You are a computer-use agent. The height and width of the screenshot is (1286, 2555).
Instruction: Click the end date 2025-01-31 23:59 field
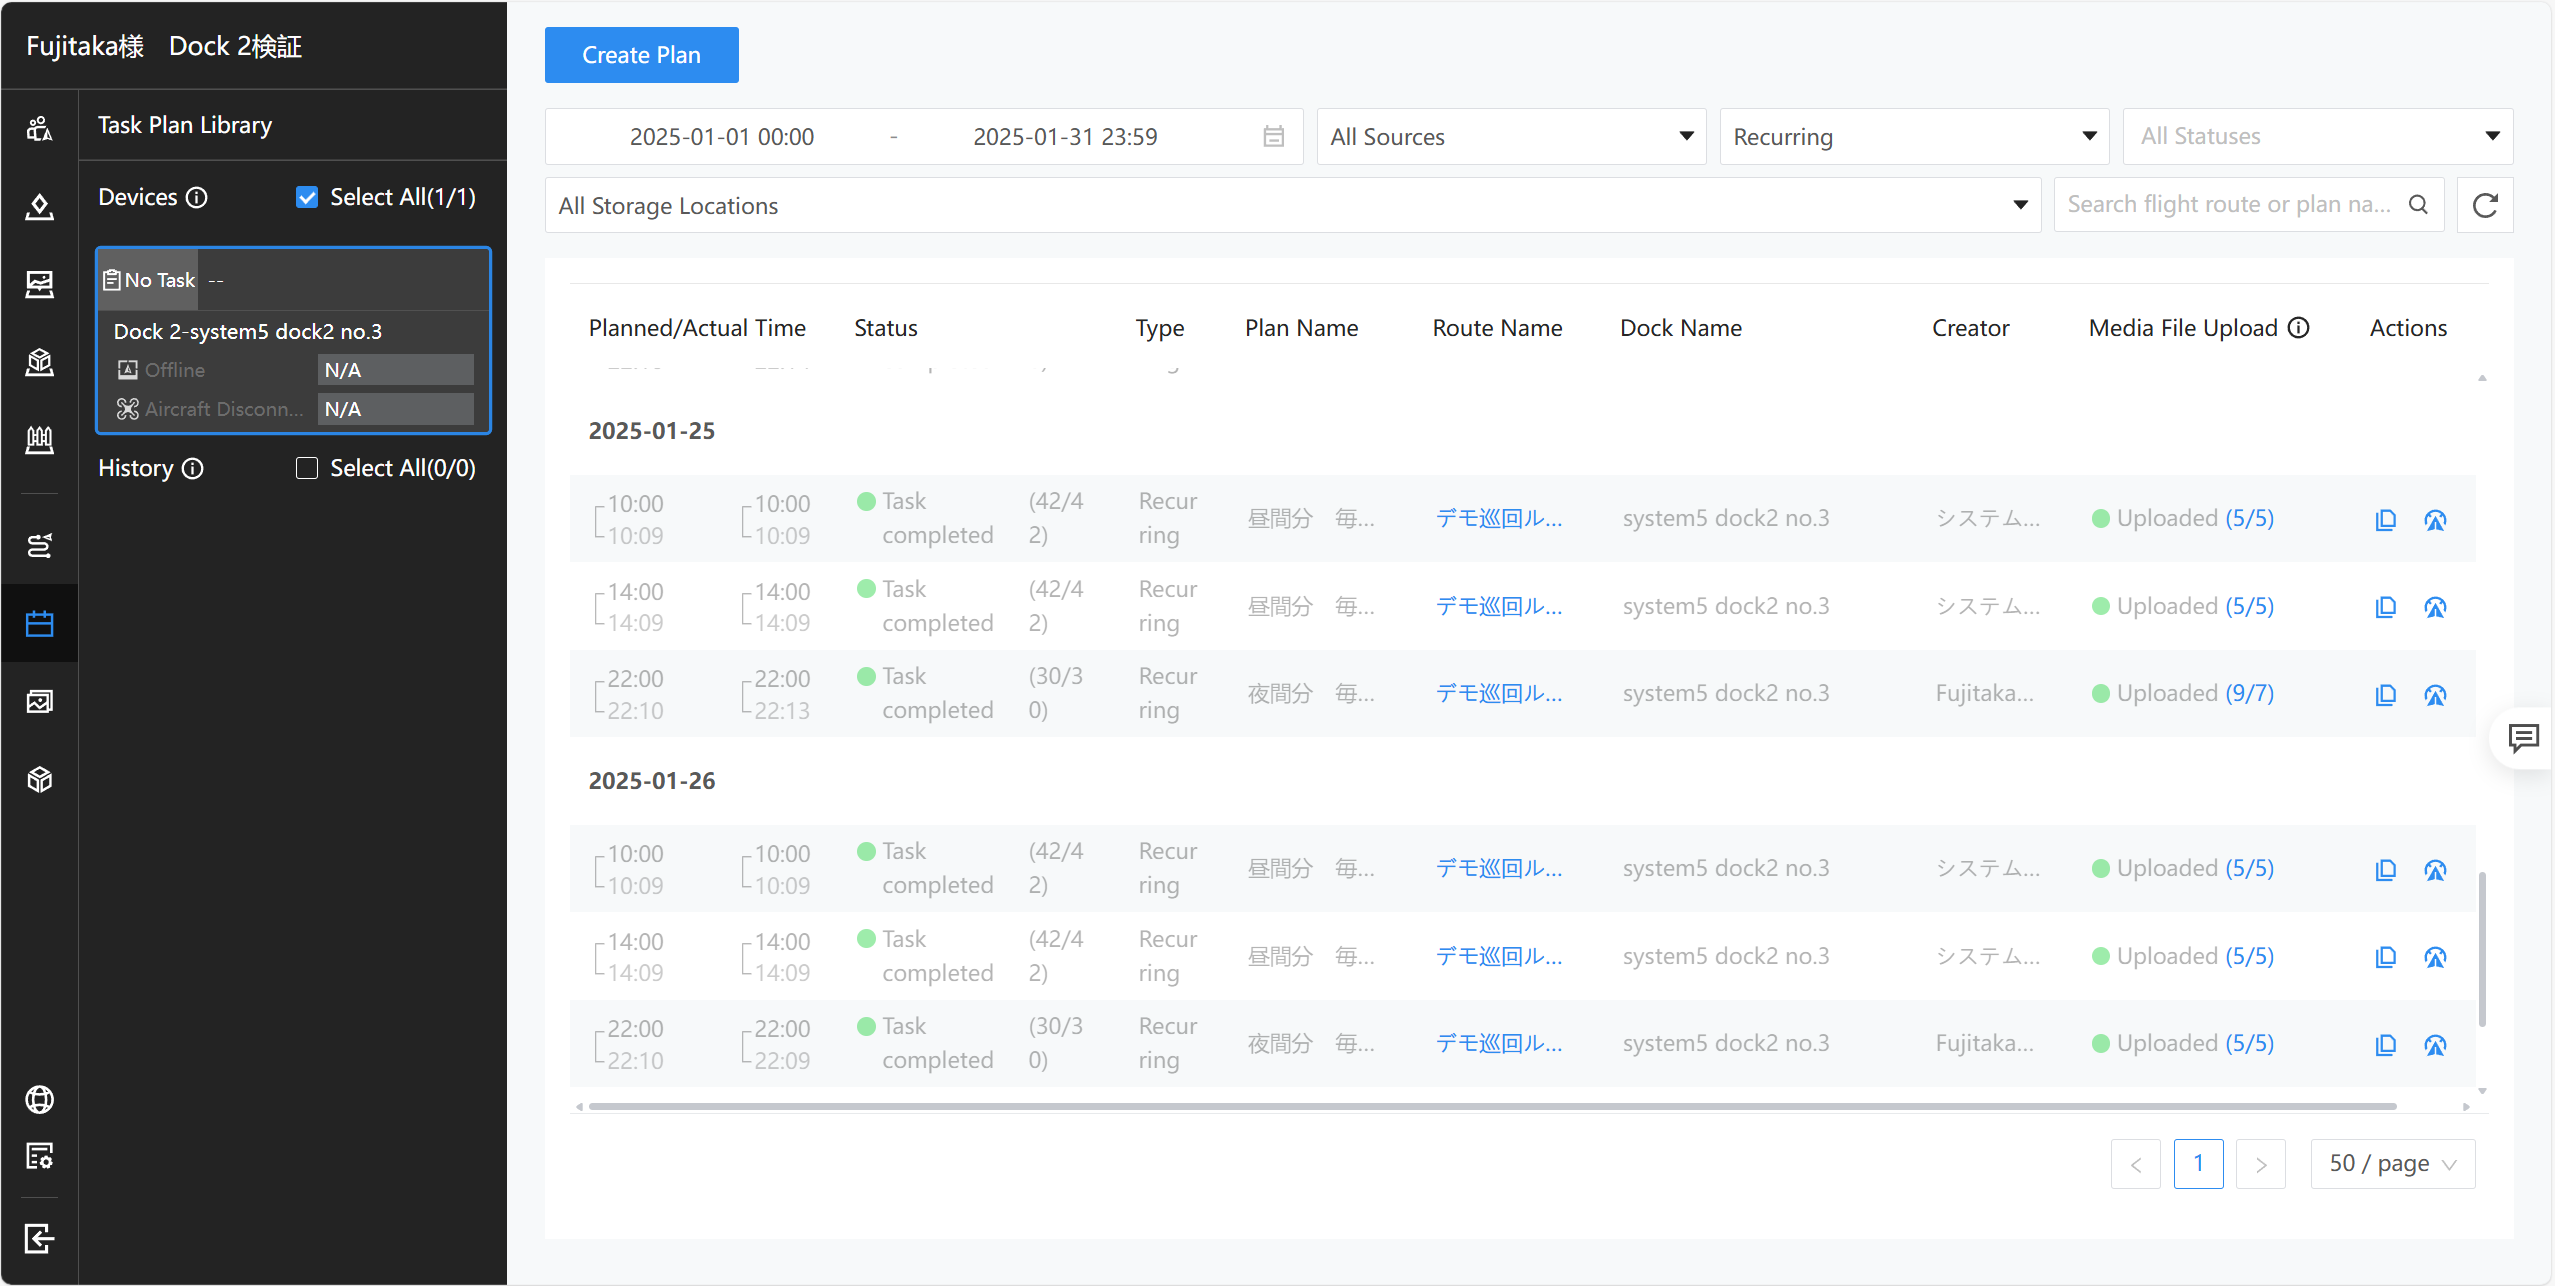[x=1065, y=137]
